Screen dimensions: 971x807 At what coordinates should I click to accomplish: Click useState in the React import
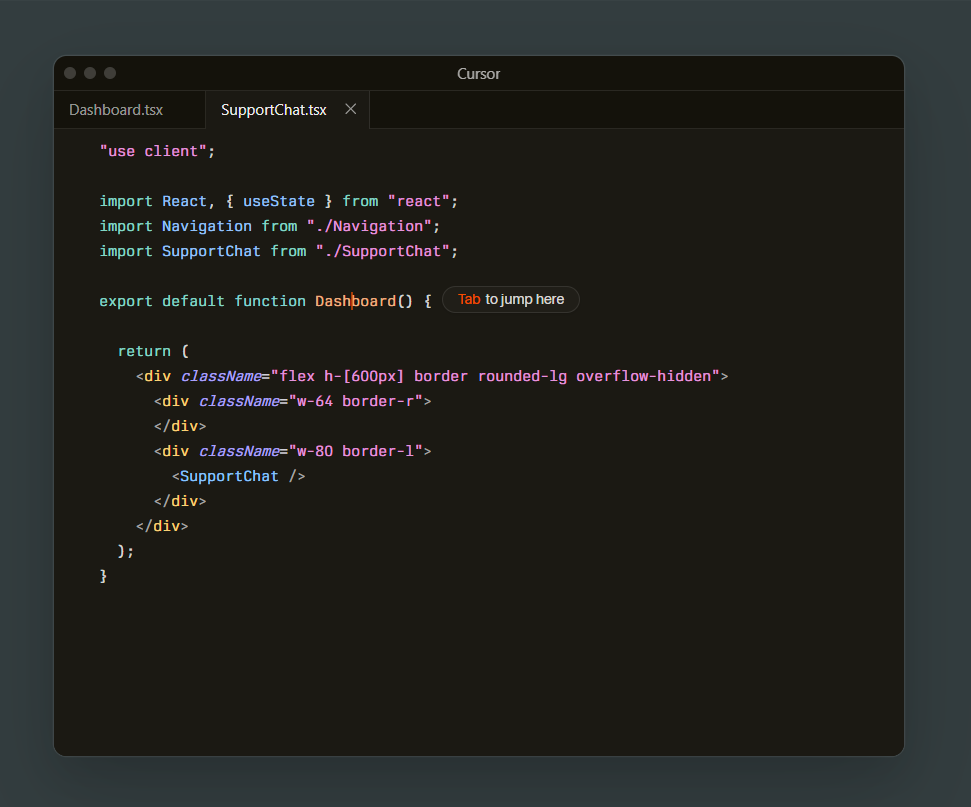[x=278, y=201]
